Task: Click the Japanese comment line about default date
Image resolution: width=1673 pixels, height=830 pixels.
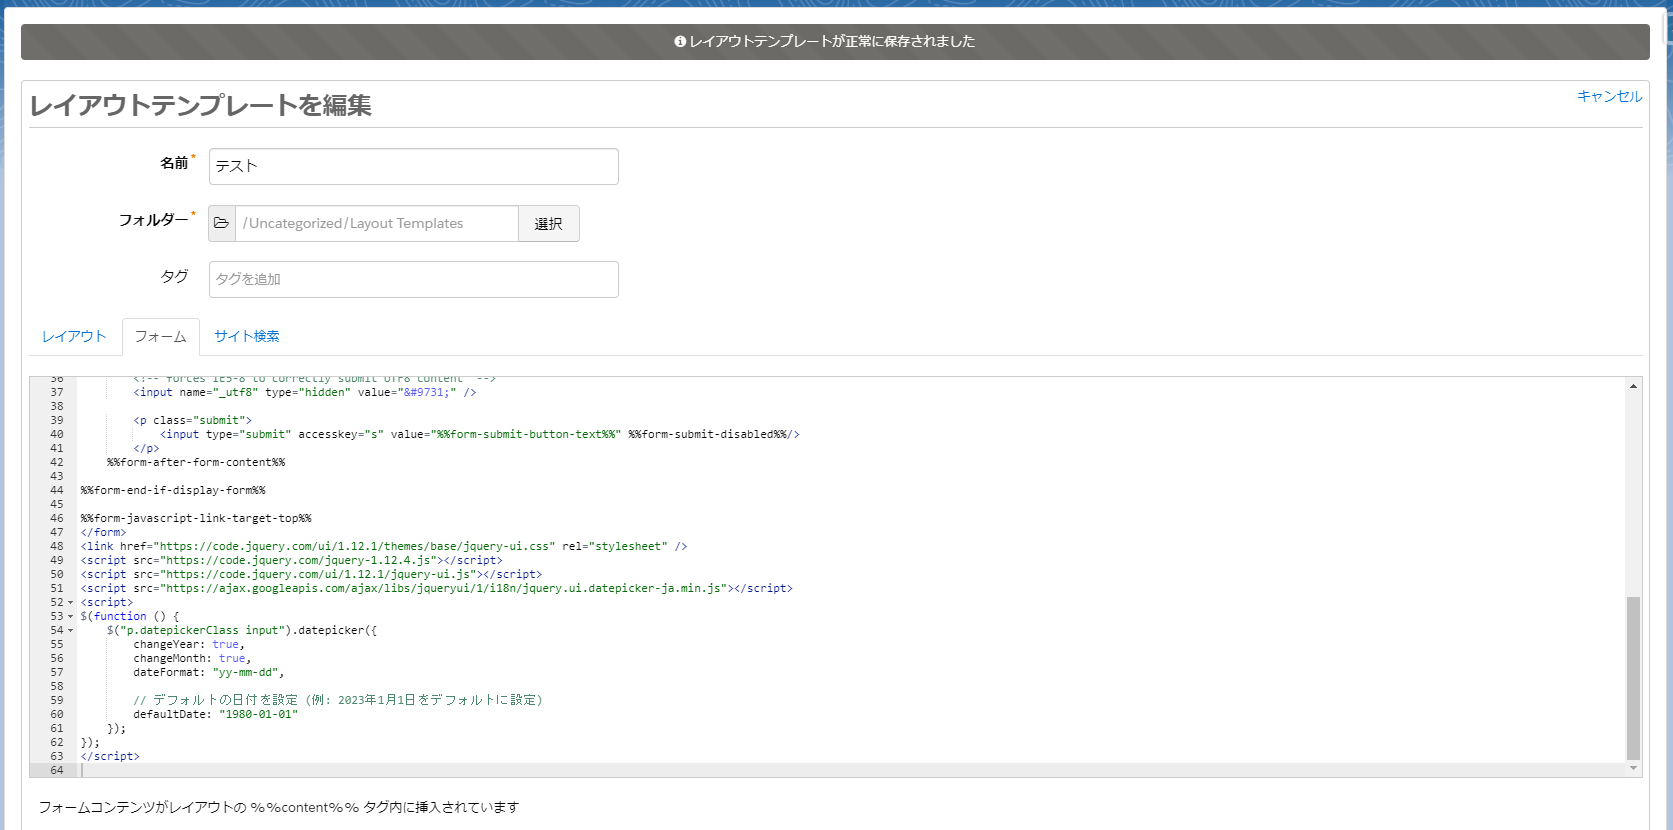Action: 338,700
